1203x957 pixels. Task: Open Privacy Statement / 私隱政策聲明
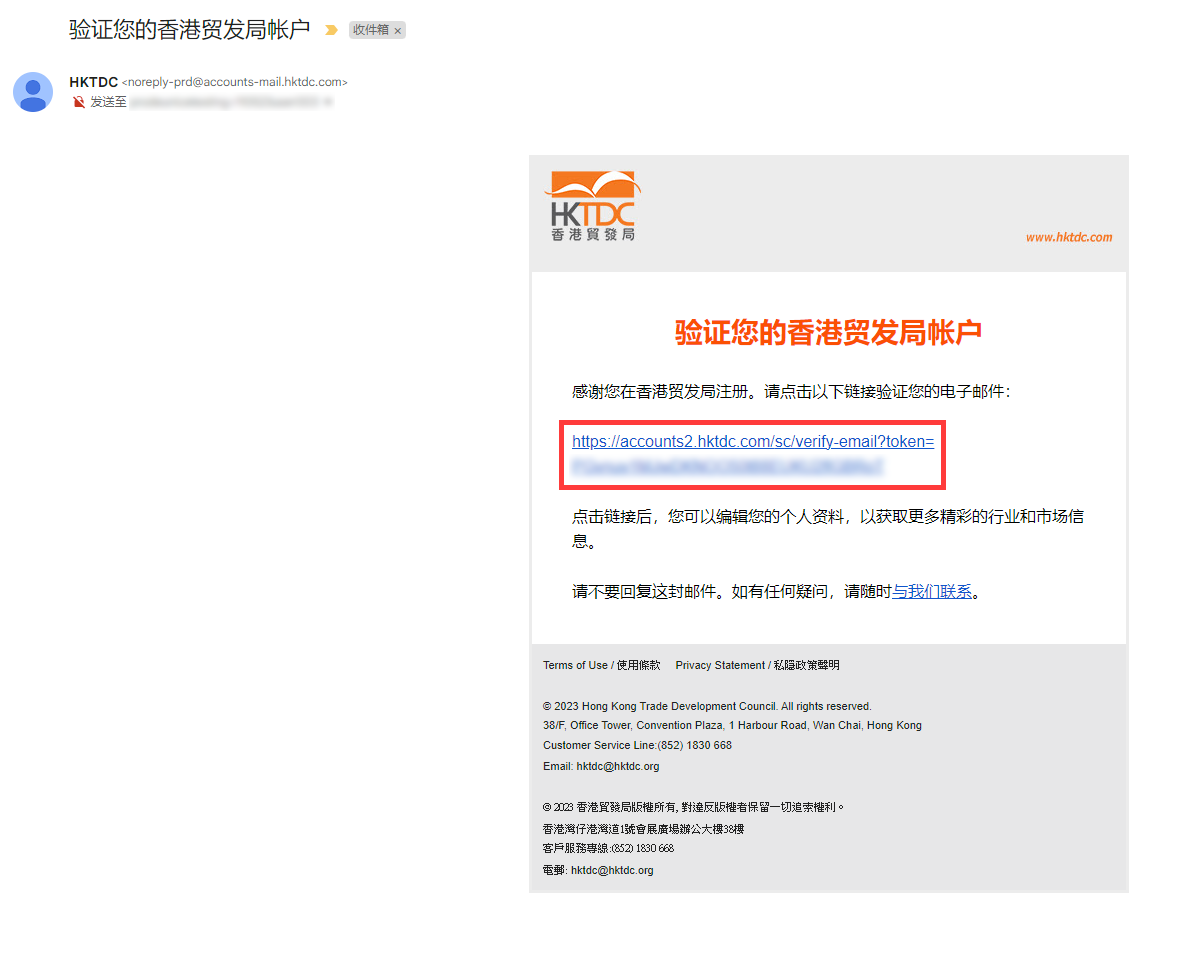point(757,665)
